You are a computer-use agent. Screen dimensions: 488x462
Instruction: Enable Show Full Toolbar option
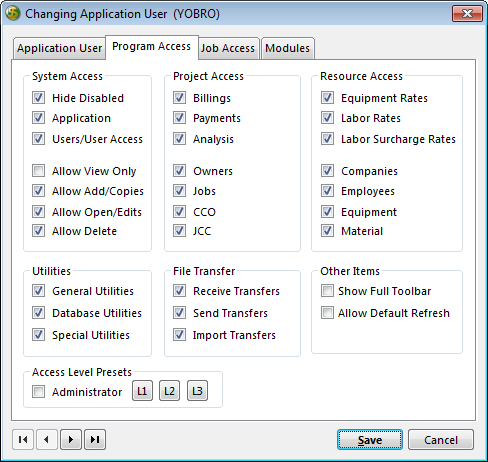click(327, 291)
